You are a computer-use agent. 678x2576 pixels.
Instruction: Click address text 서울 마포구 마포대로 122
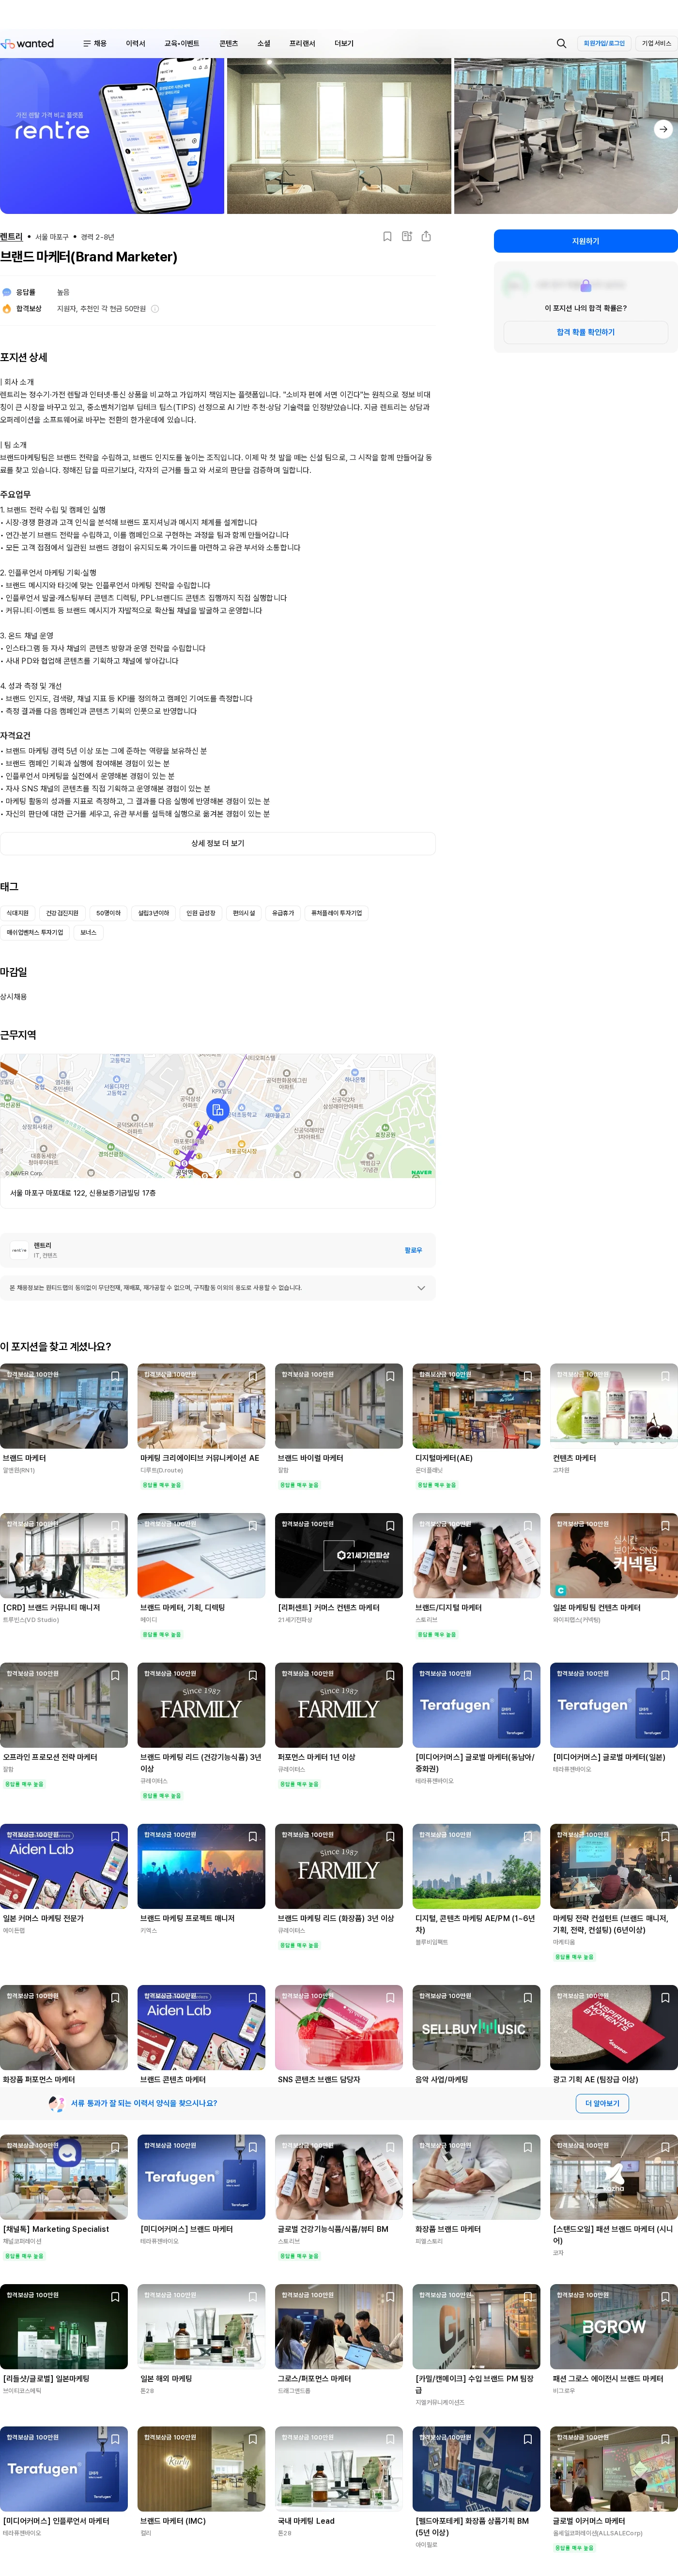tap(83, 1193)
